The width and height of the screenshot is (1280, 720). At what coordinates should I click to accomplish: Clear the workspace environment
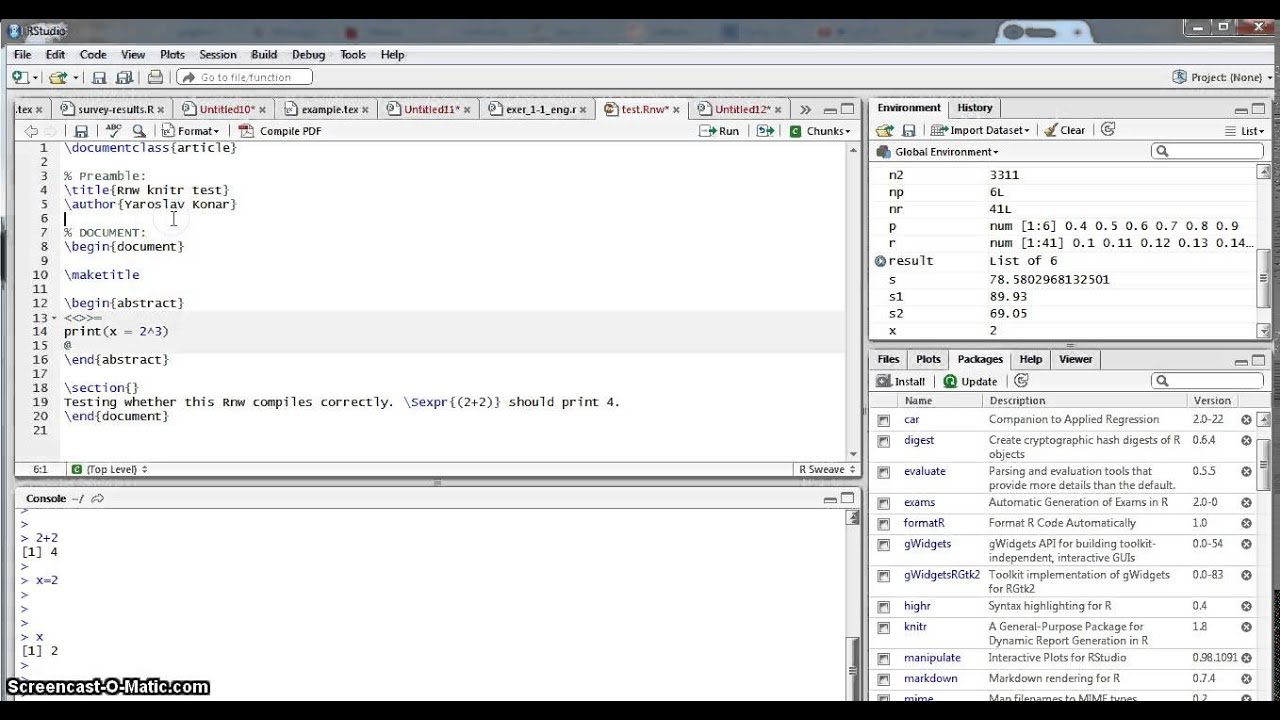1064,130
